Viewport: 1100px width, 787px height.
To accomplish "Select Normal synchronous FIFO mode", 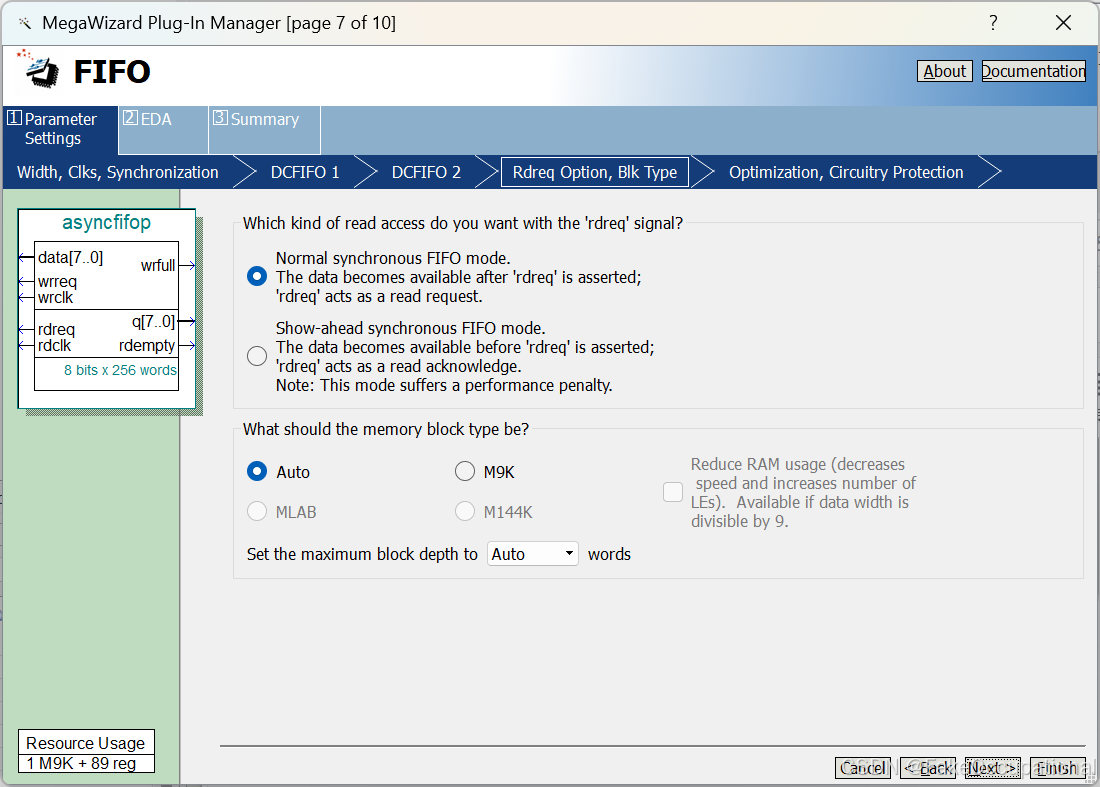I will [x=257, y=276].
